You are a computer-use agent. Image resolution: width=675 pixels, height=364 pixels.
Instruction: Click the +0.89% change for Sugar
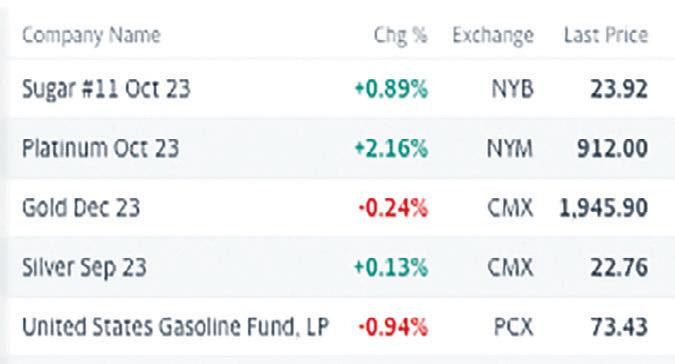click(x=391, y=89)
